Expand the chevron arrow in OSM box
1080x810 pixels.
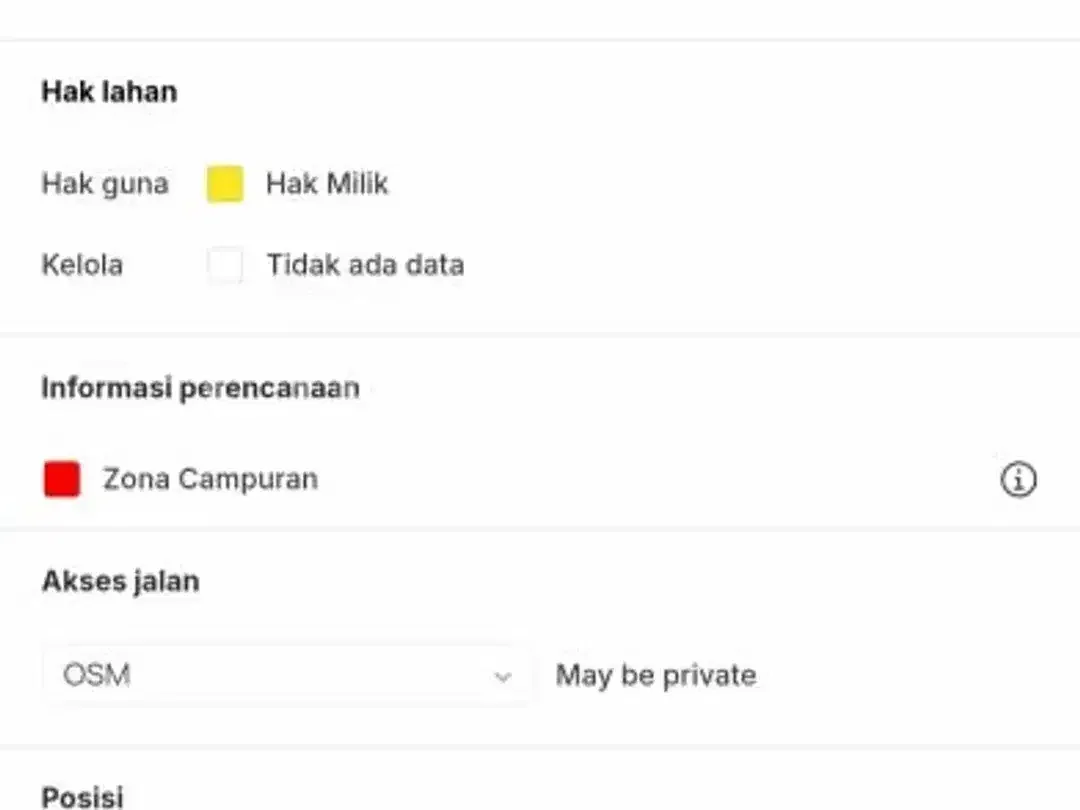503,676
